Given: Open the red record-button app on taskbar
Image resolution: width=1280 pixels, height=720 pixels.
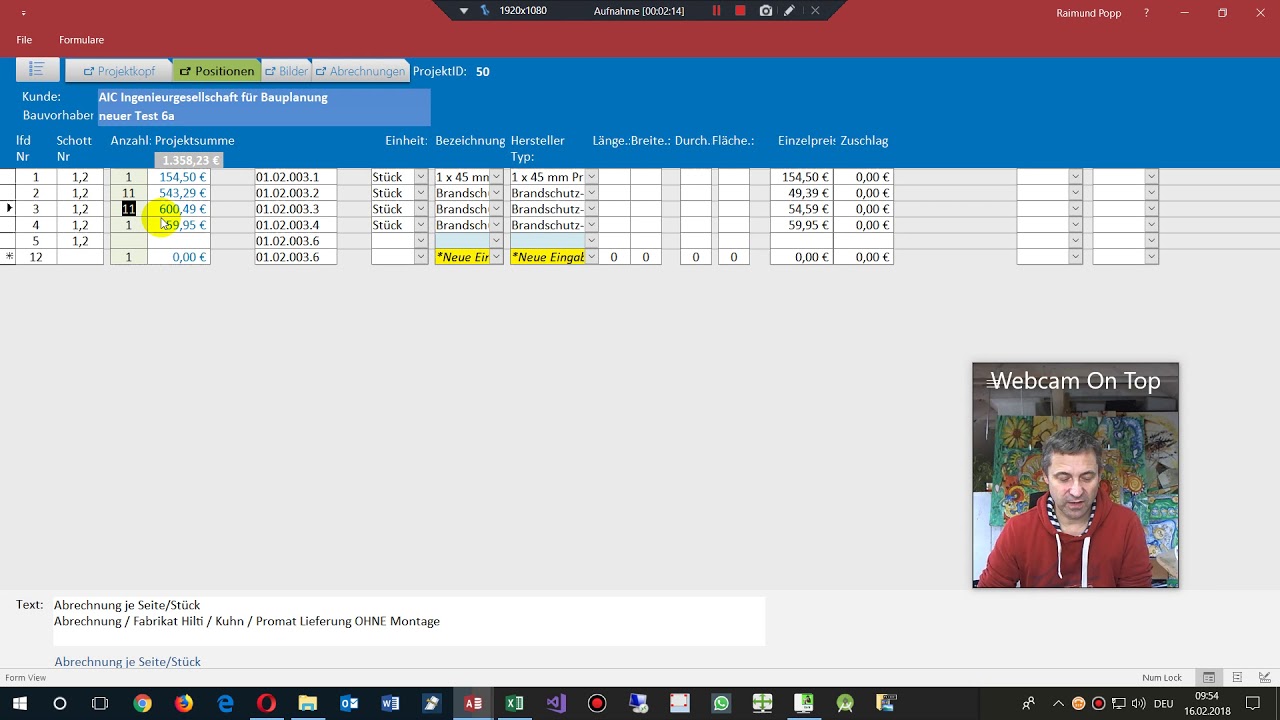Looking at the screenshot, I should pyautogui.click(x=597, y=704).
